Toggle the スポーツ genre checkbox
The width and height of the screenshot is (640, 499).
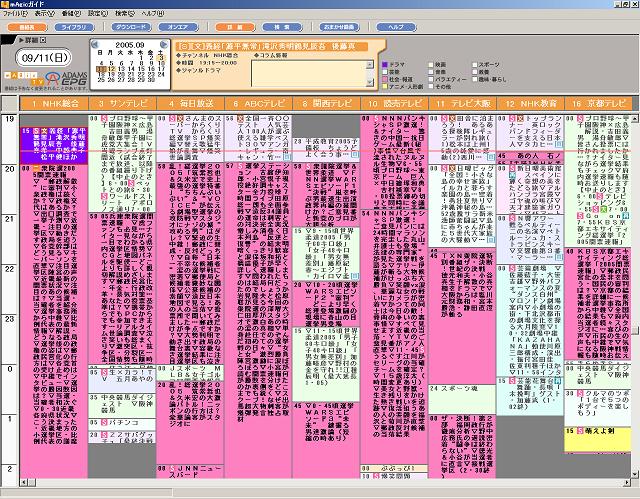pos(475,64)
